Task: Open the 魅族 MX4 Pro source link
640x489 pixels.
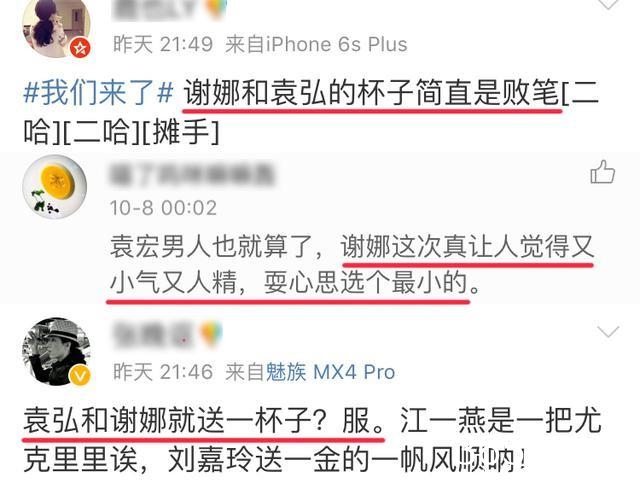Action: (331, 372)
